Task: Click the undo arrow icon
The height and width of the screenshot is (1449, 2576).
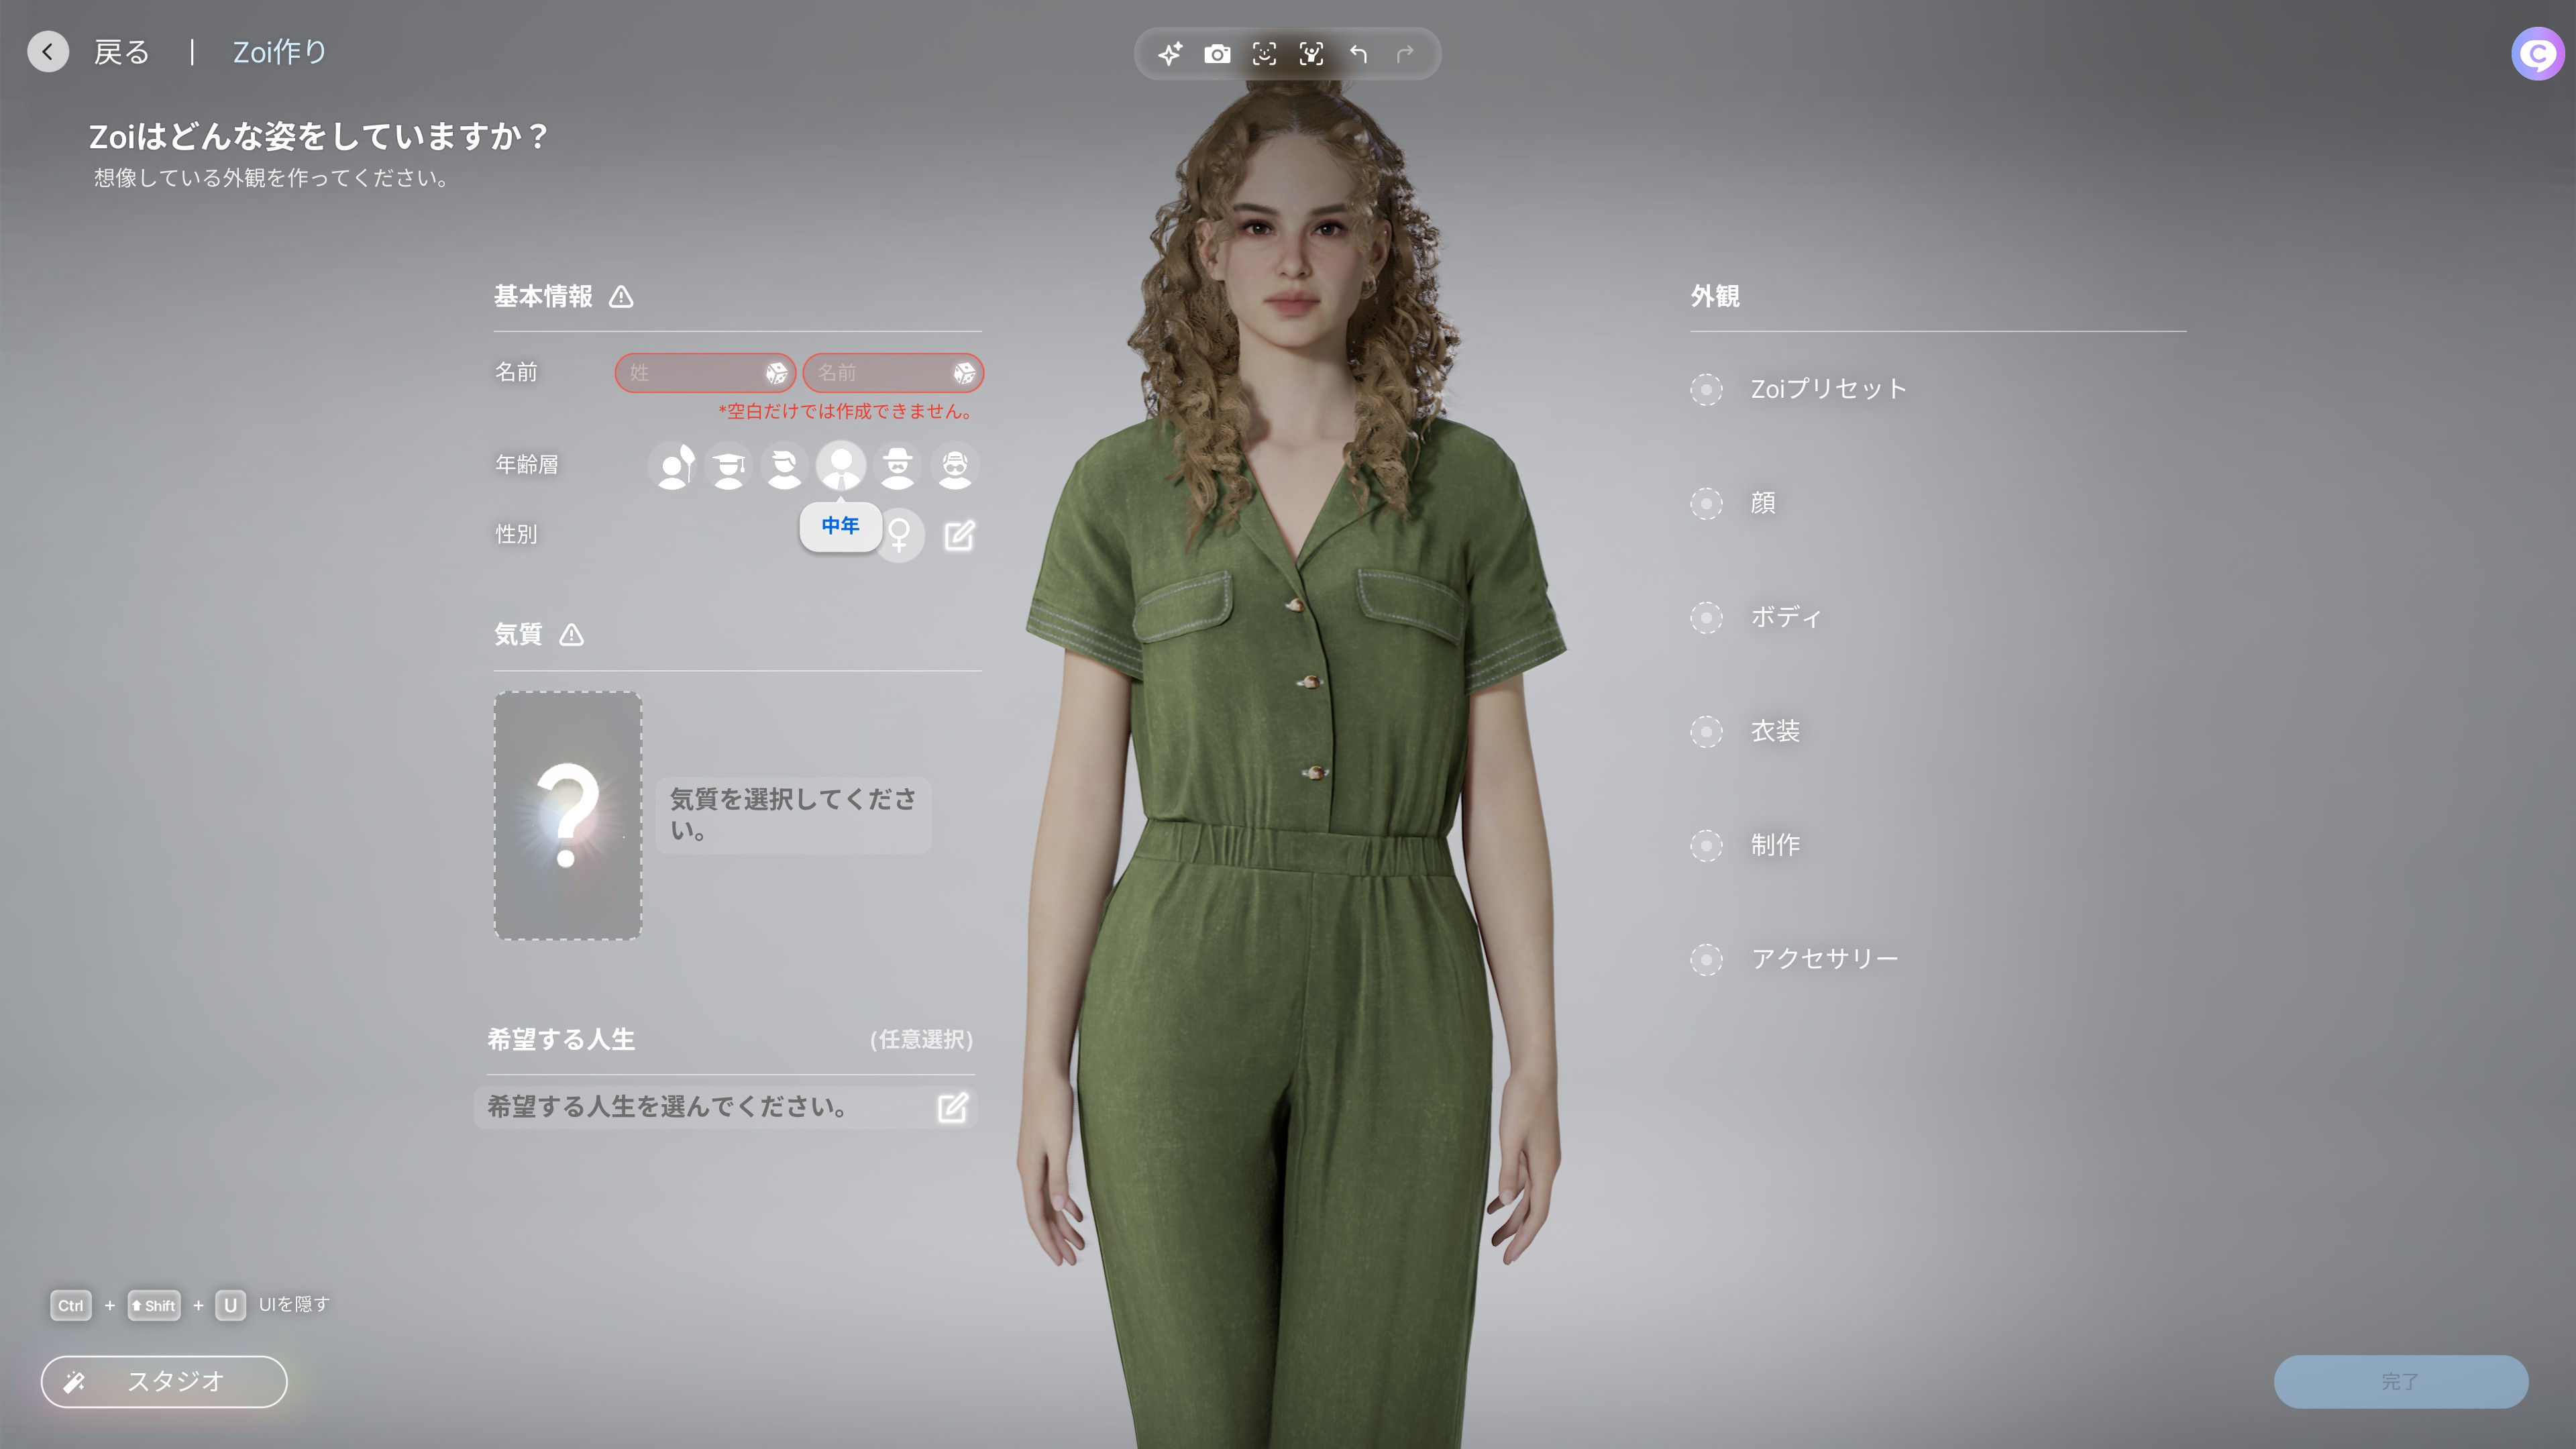Action: coord(1358,54)
